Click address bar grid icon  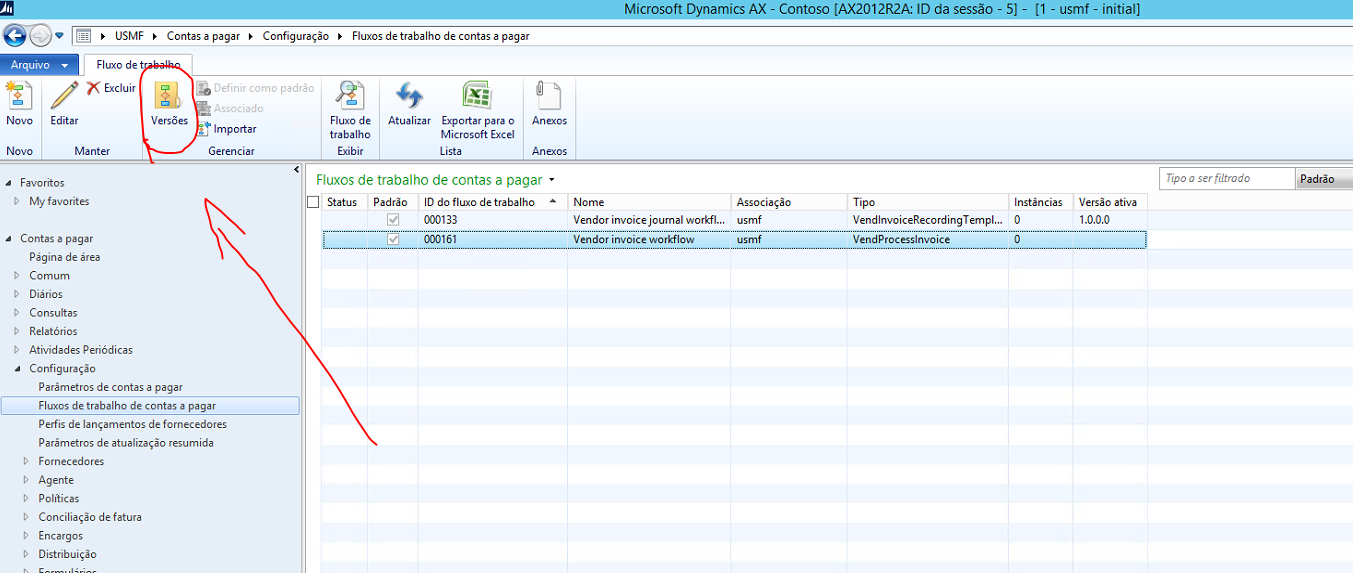click(84, 36)
